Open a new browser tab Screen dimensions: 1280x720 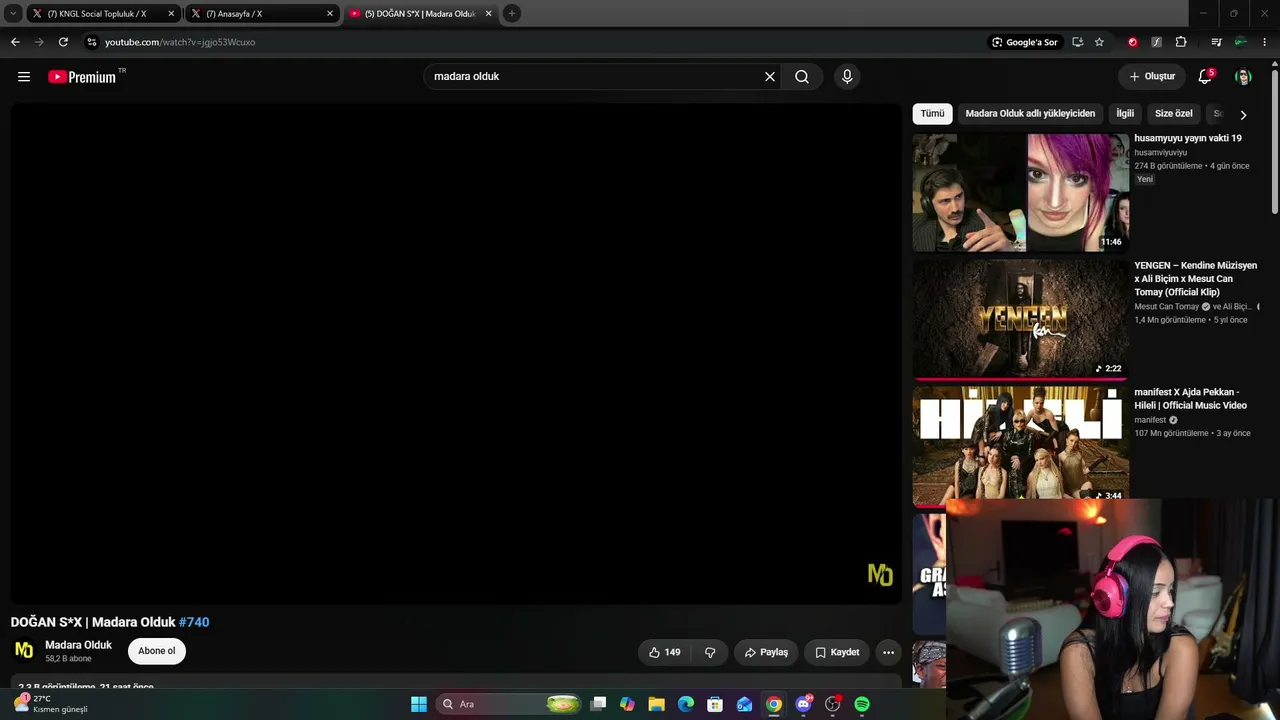pos(511,14)
